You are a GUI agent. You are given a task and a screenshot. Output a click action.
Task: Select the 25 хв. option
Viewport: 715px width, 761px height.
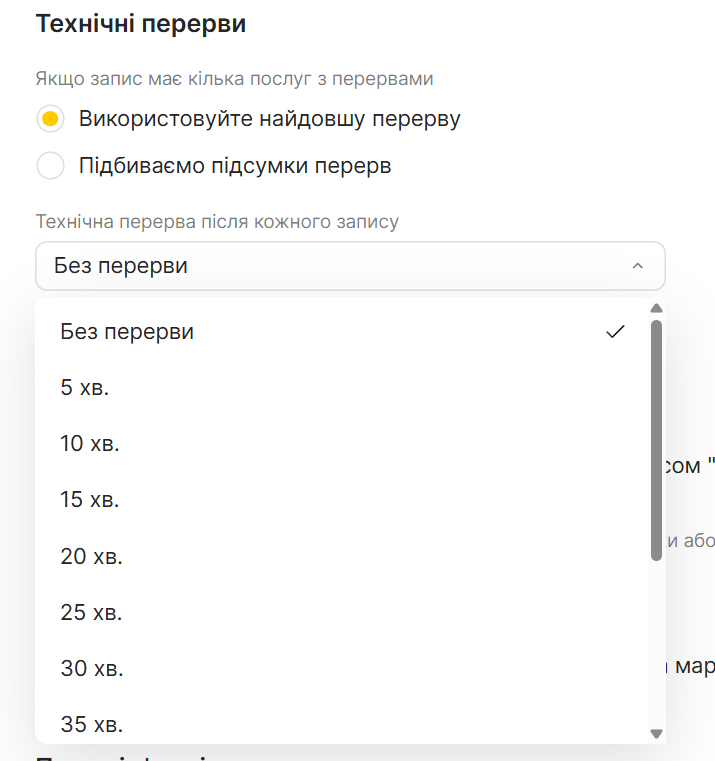point(91,612)
